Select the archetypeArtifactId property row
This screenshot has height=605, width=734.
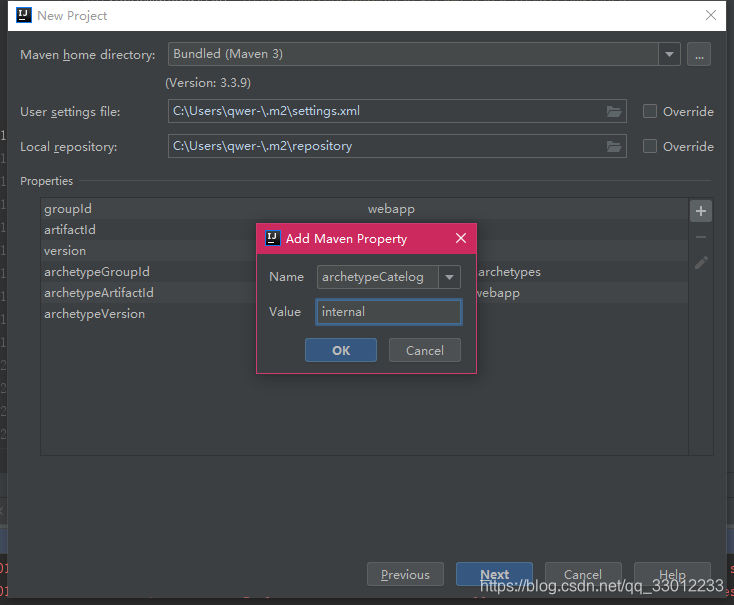(364, 293)
